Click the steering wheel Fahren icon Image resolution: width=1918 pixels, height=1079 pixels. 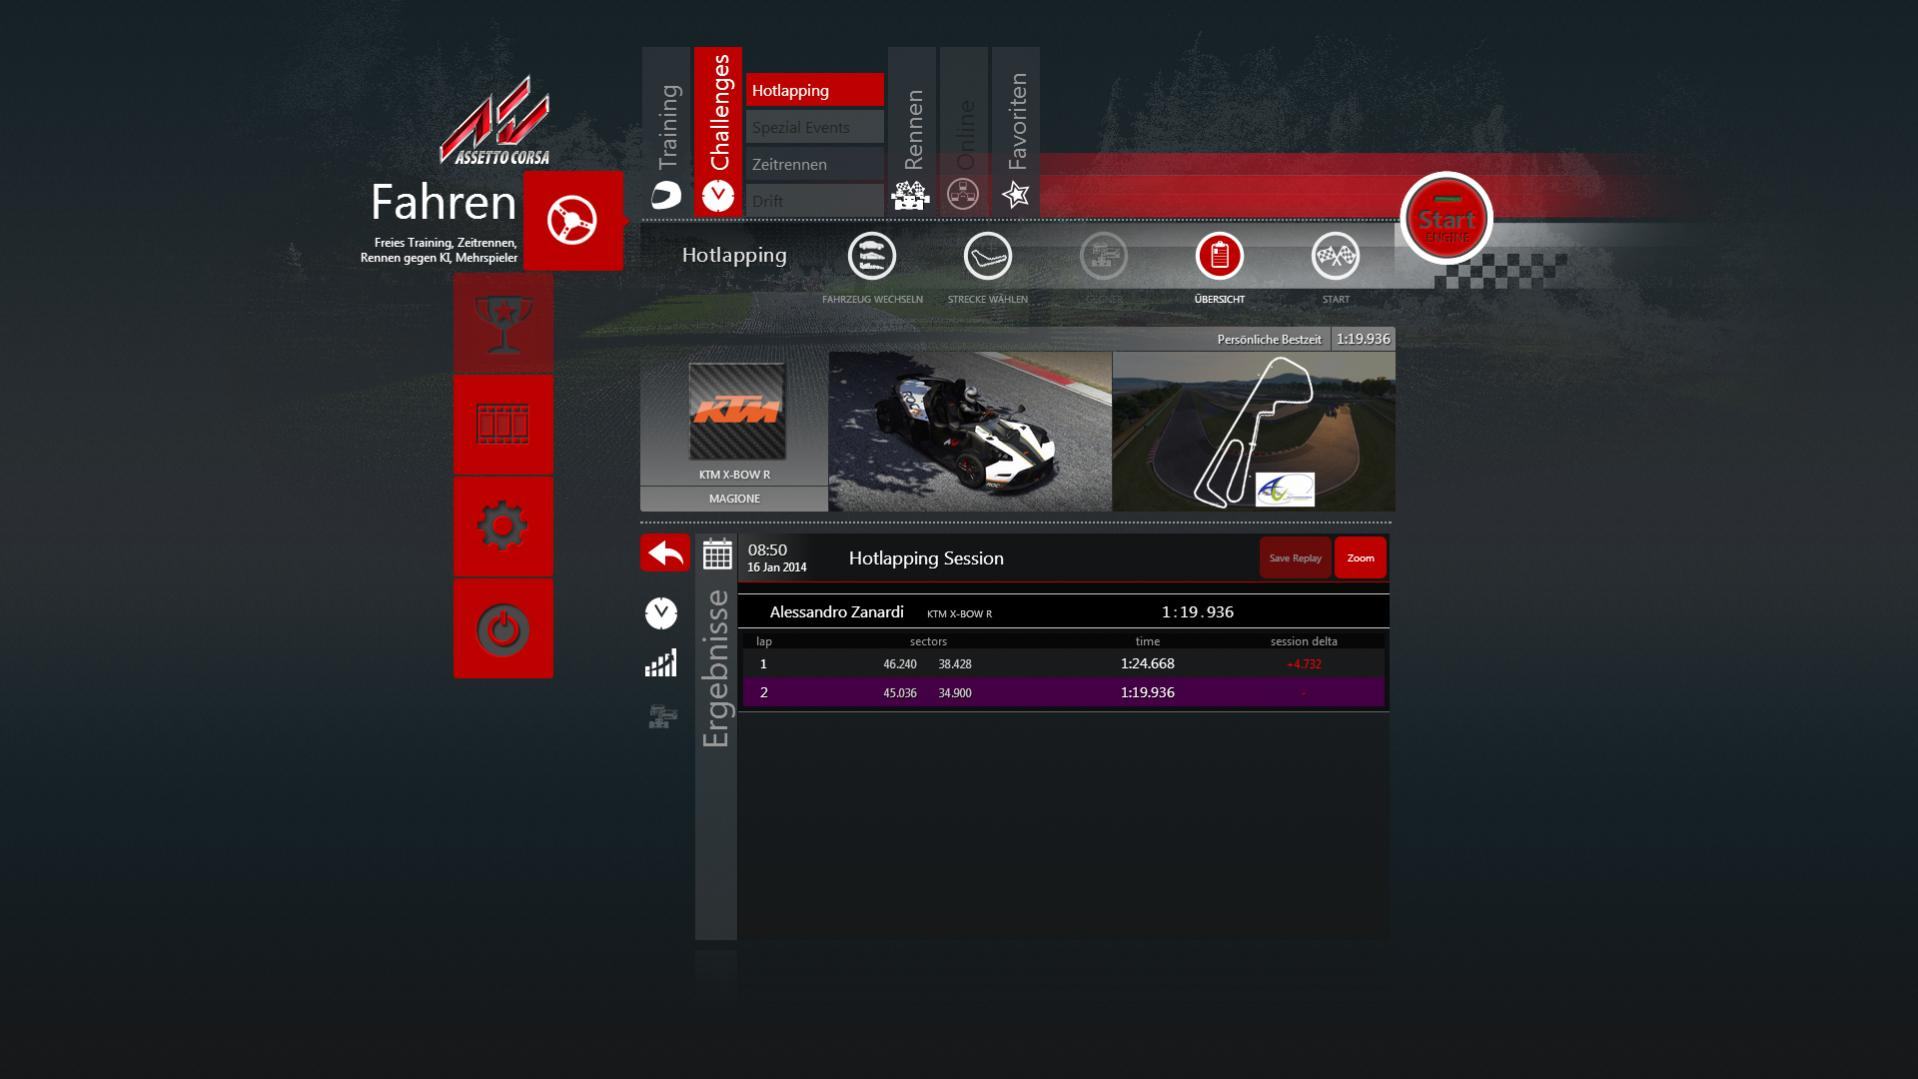tap(573, 220)
